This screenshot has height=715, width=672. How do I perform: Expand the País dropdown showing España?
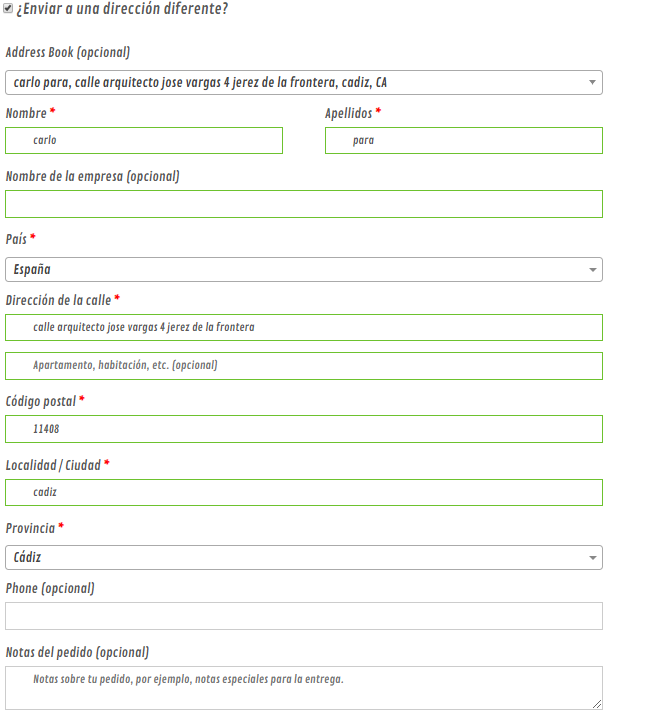[304, 269]
